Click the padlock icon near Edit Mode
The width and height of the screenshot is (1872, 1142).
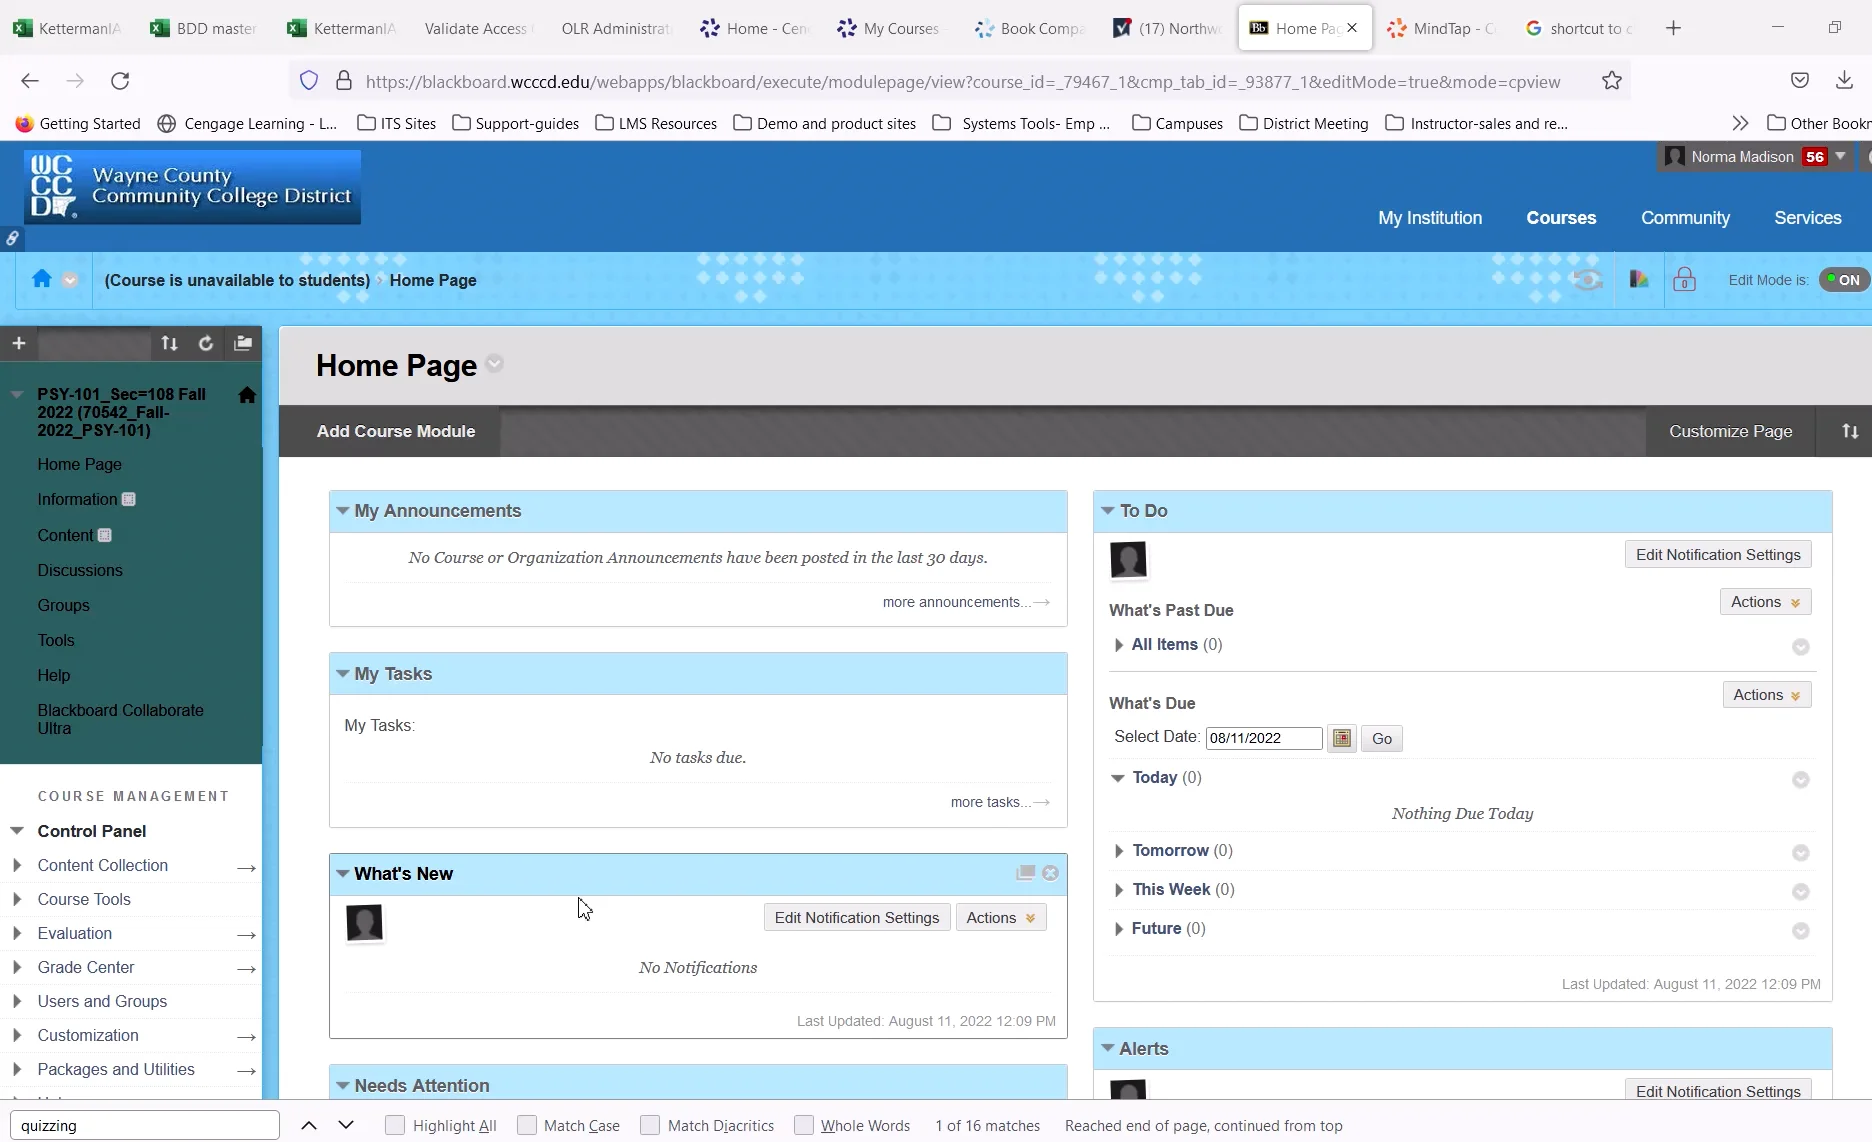[x=1685, y=280]
